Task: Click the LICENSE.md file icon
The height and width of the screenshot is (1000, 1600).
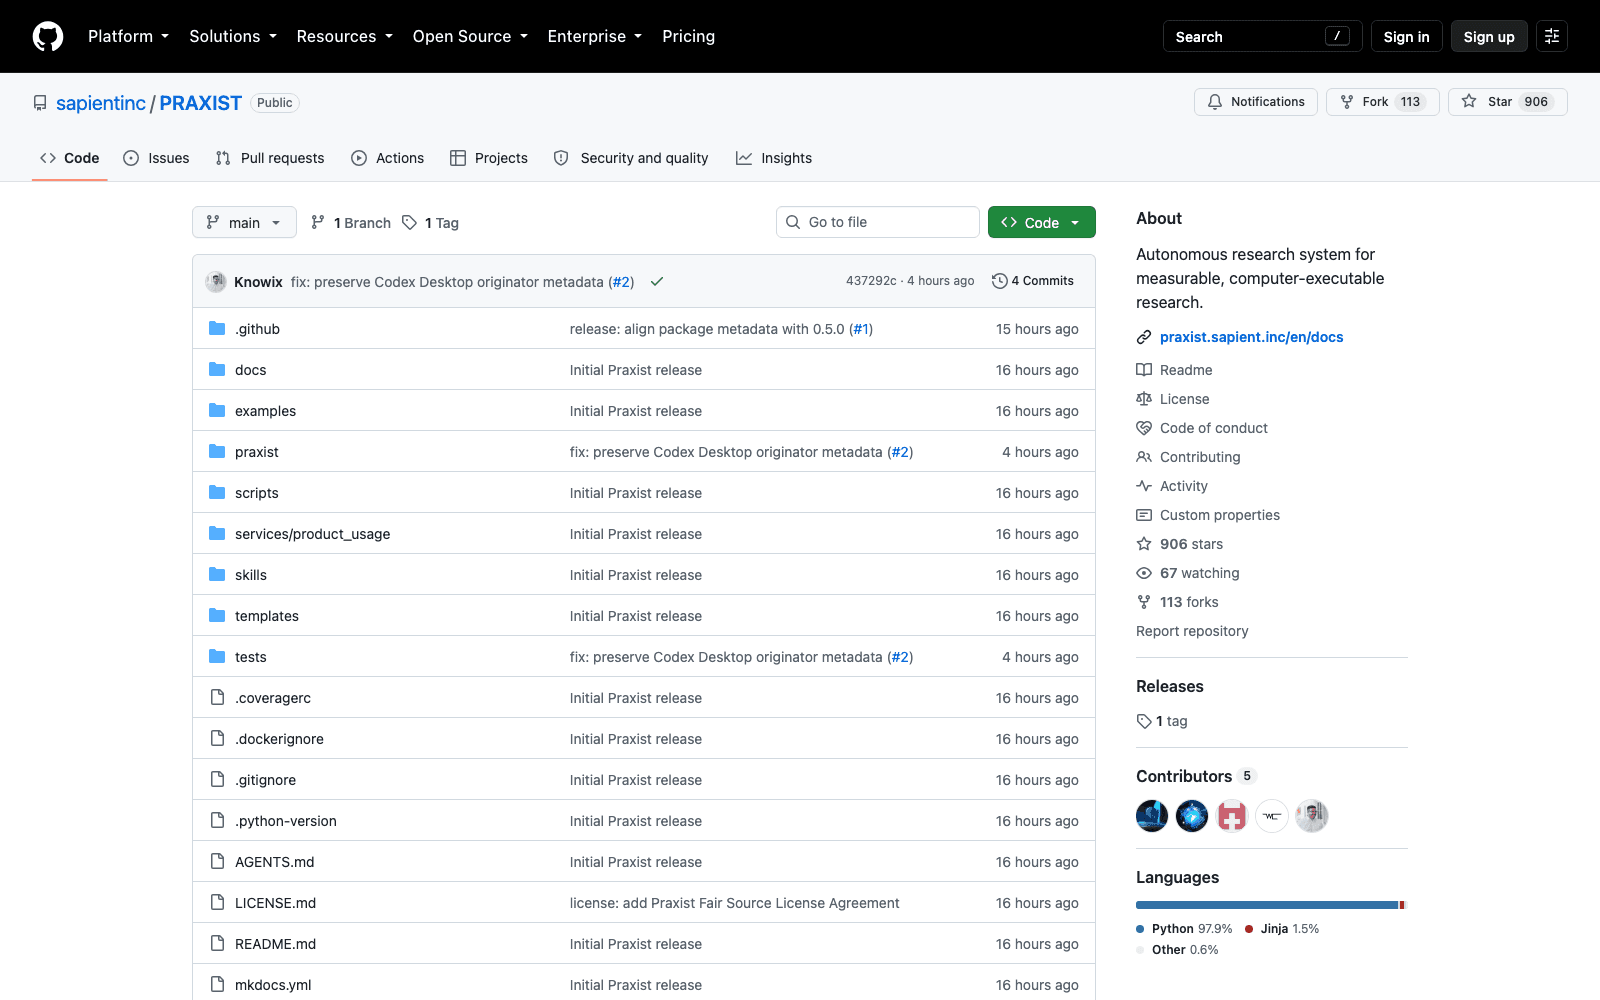Action: [x=217, y=902]
